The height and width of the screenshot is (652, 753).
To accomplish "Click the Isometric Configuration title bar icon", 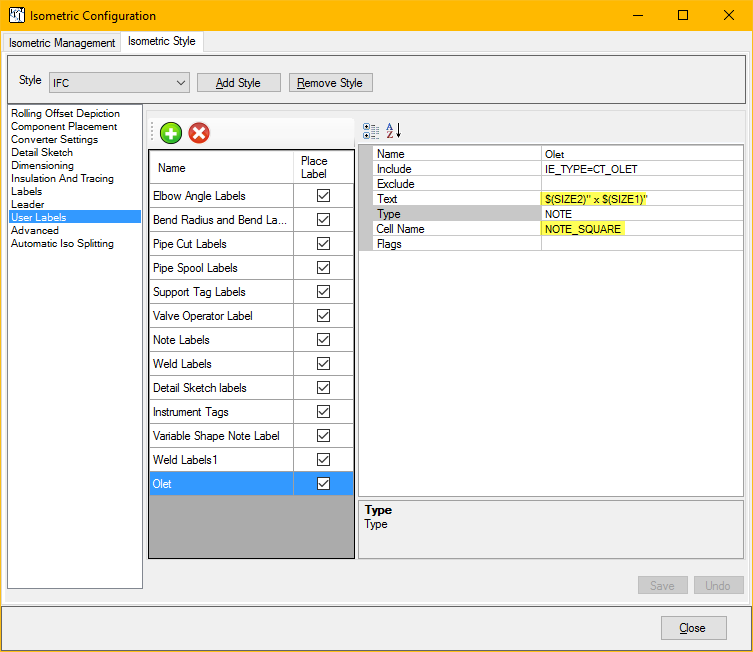I will 16,15.
